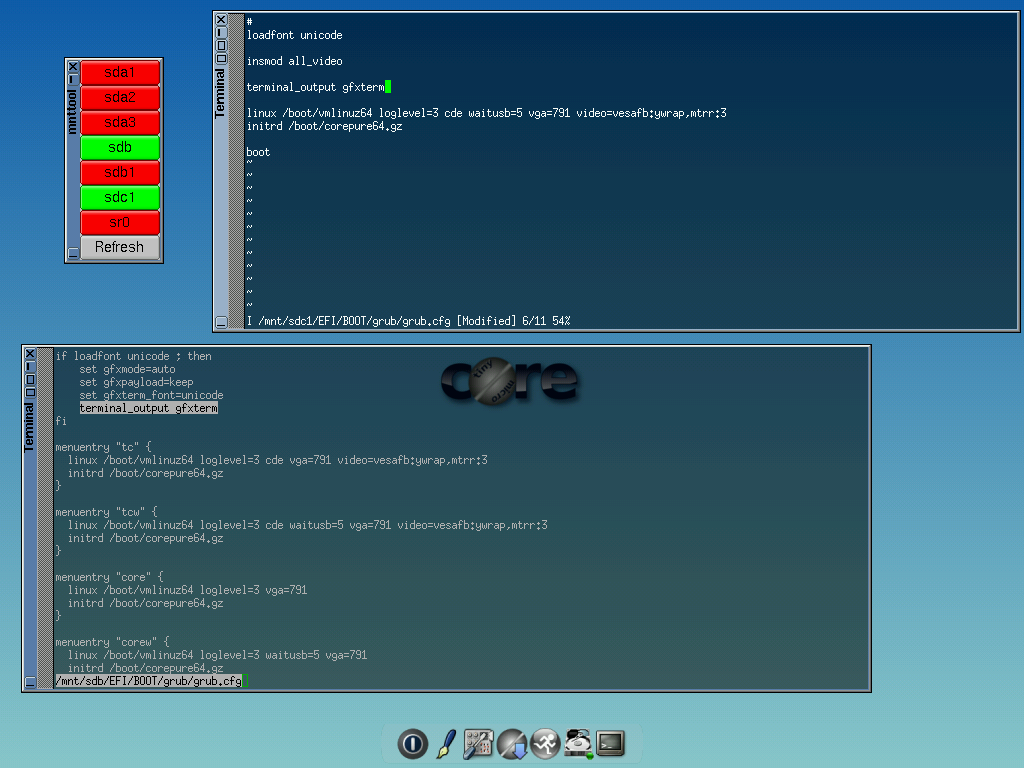Open the Apps download-arrow icon in the dock
The image size is (1024, 768).
[512, 743]
